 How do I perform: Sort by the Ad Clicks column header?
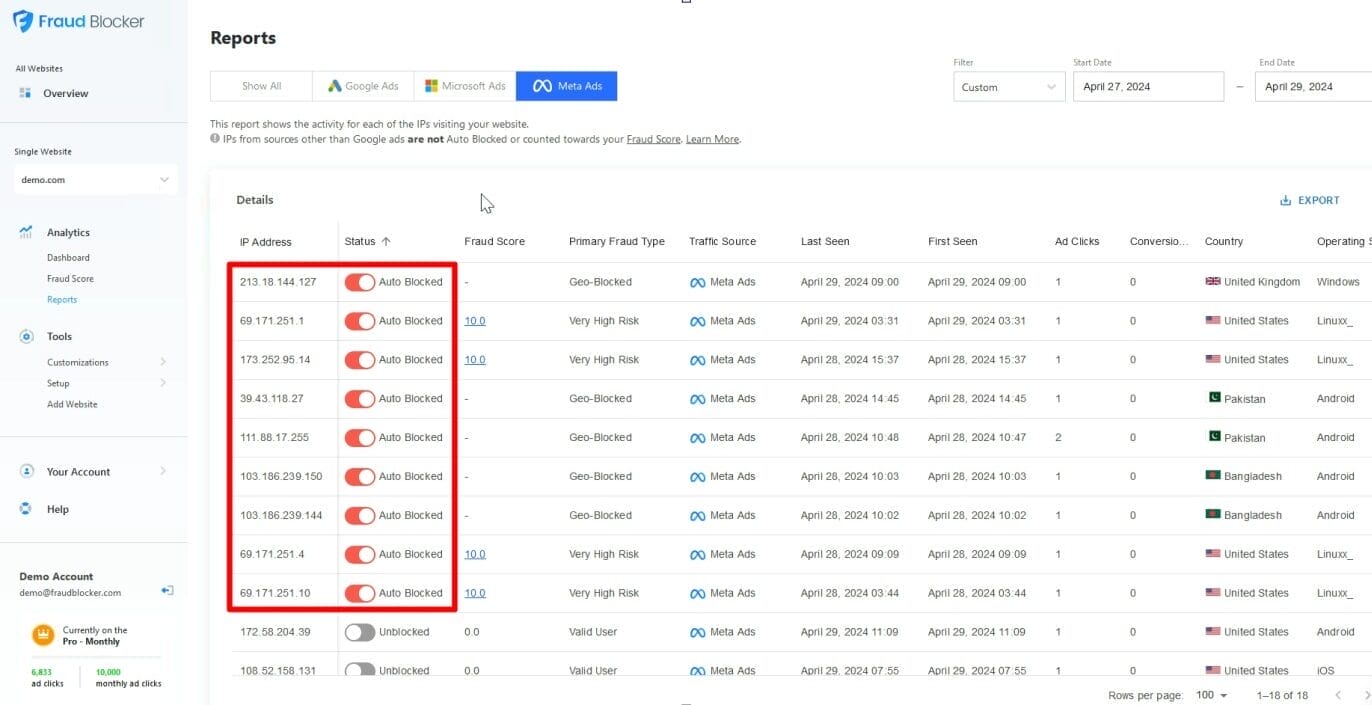(1077, 241)
